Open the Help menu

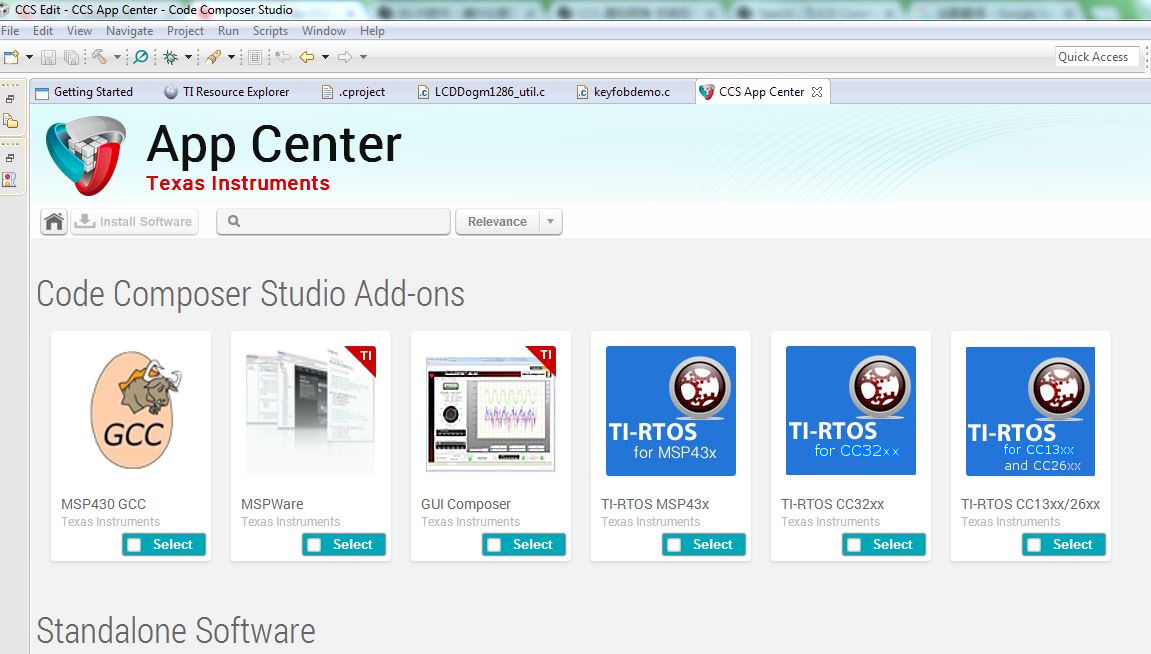[372, 31]
